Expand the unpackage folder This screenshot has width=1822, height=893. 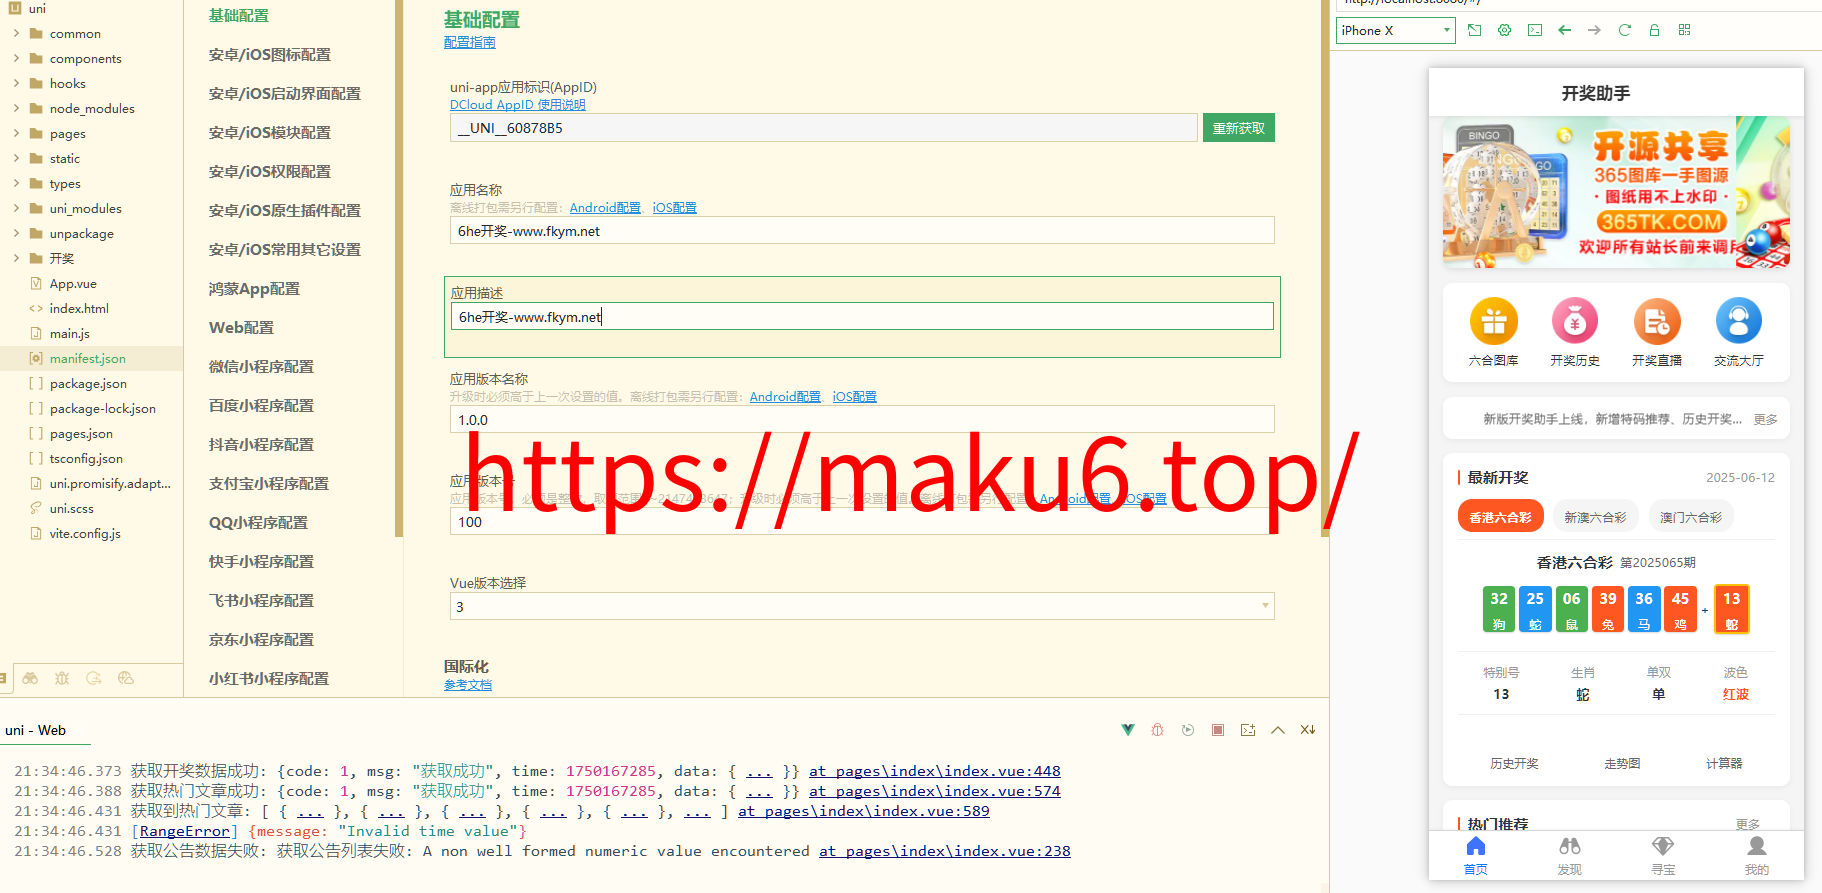point(16,233)
